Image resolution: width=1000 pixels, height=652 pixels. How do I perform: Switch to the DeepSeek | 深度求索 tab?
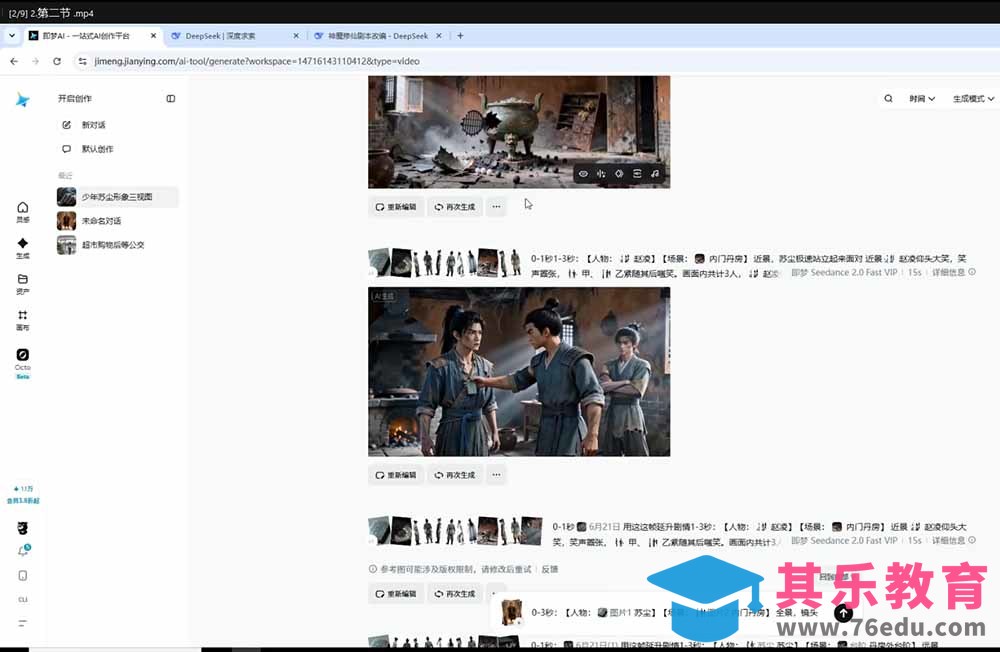pyautogui.click(x=234, y=36)
